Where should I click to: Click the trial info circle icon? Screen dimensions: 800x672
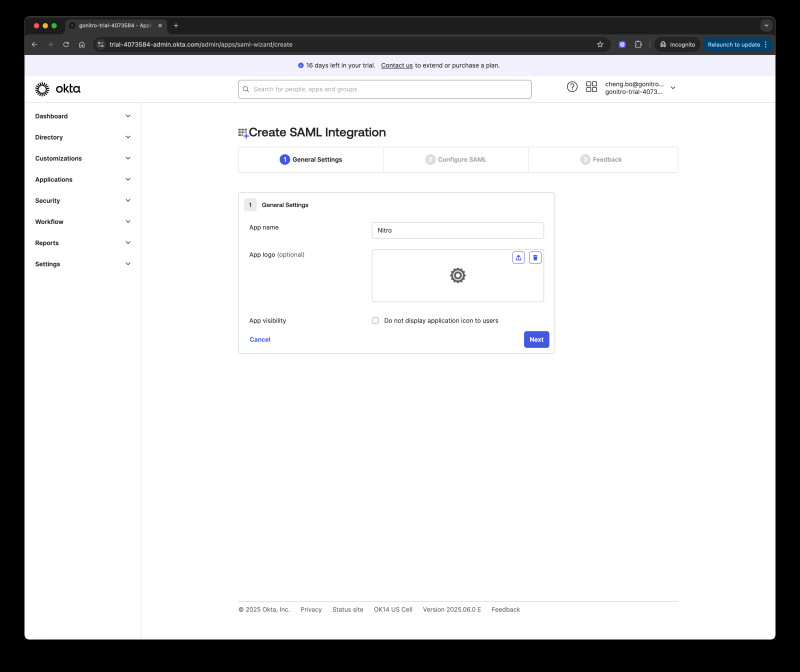coord(301,65)
